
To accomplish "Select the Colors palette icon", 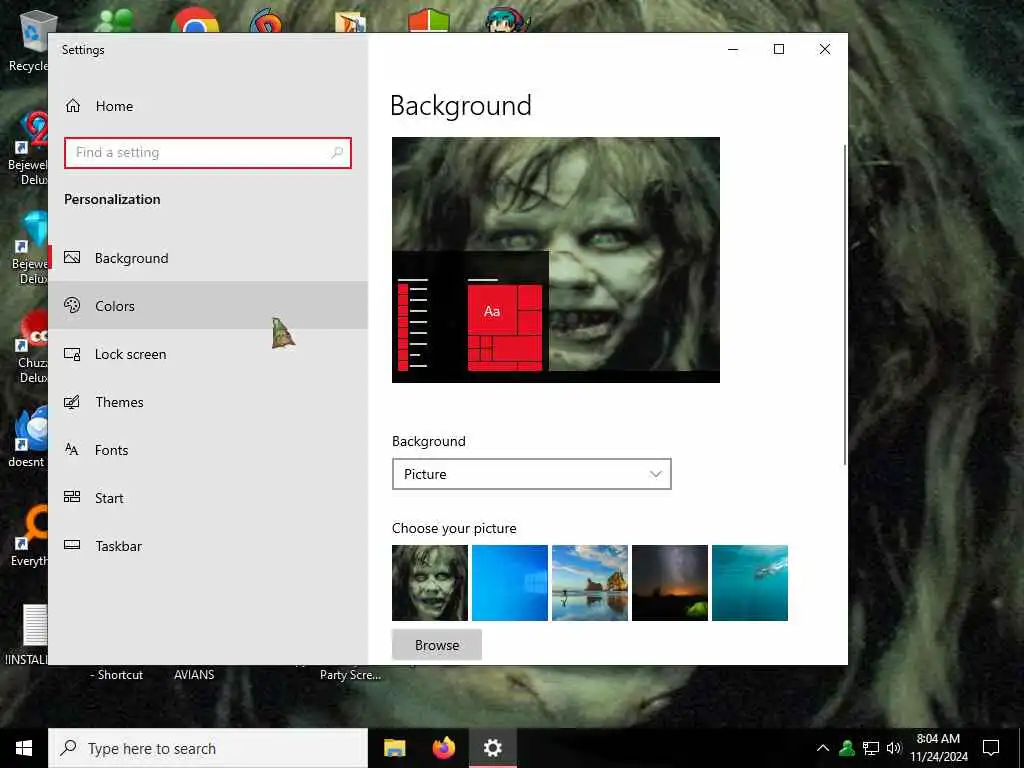I will [72, 305].
